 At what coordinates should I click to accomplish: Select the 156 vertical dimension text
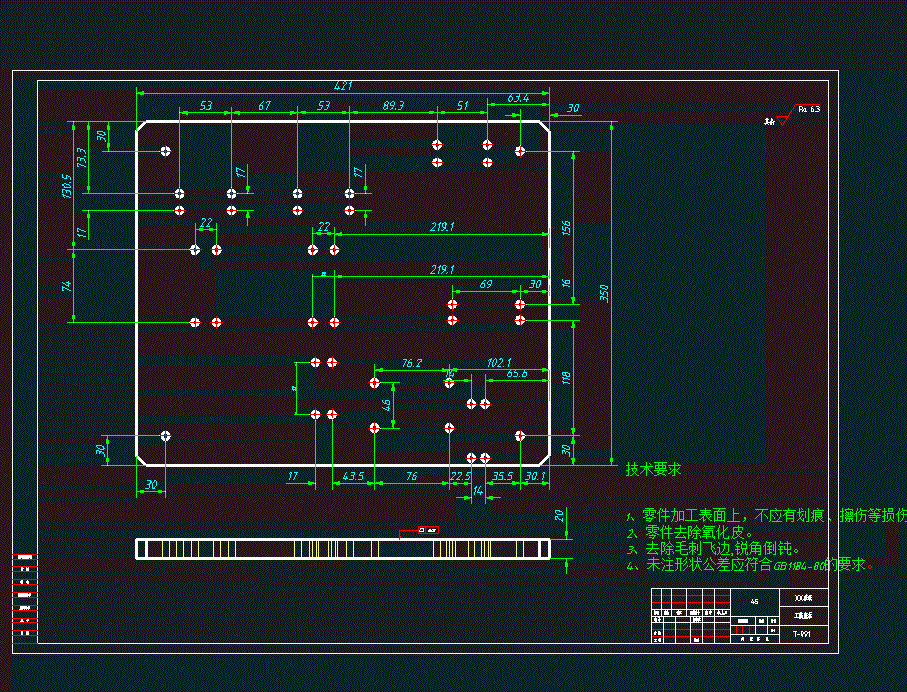click(566, 227)
